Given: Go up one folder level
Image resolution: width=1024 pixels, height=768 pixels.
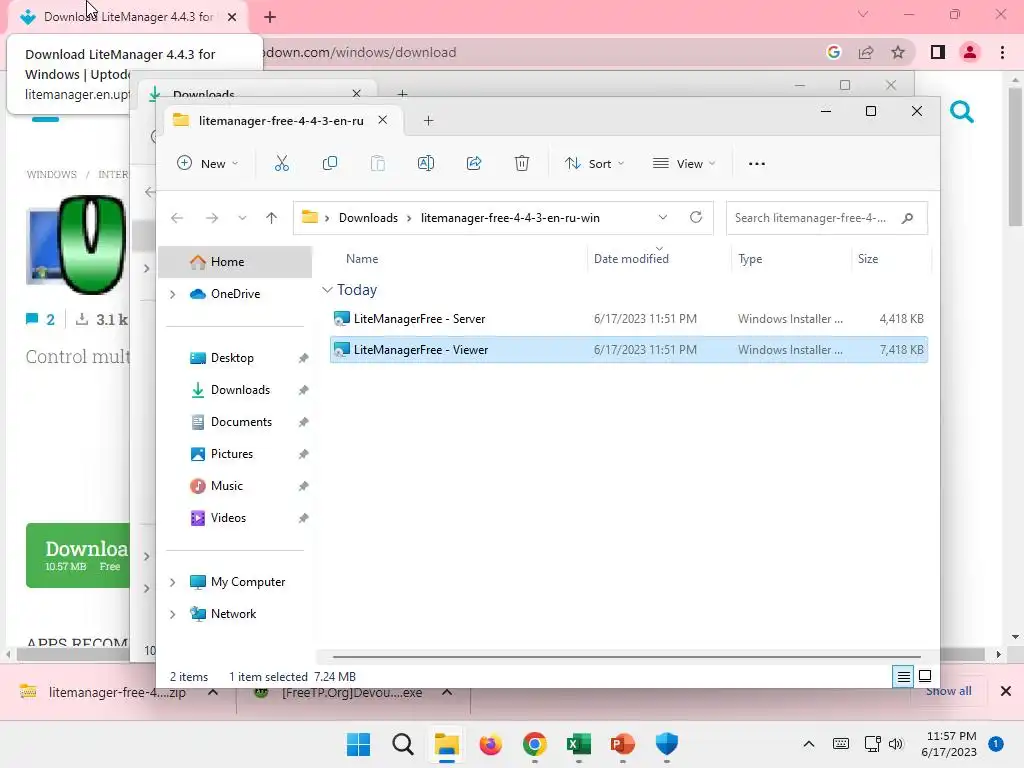Looking at the screenshot, I should pyautogui.click(x=272, y=218).
